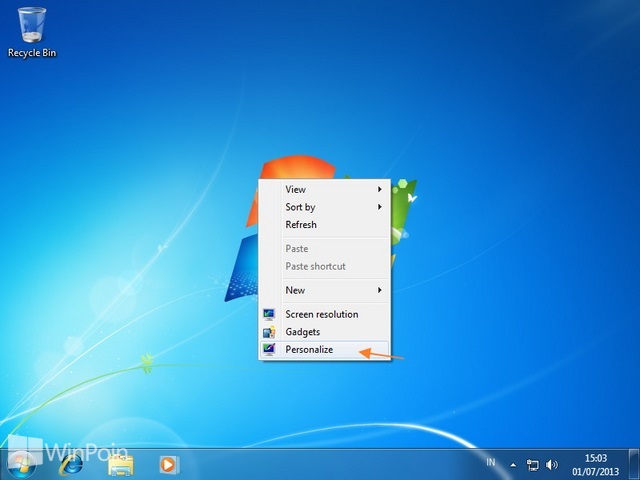Click the Gadgets icon in menu
This screenshot has width=640, height=480.
[269, 332]
